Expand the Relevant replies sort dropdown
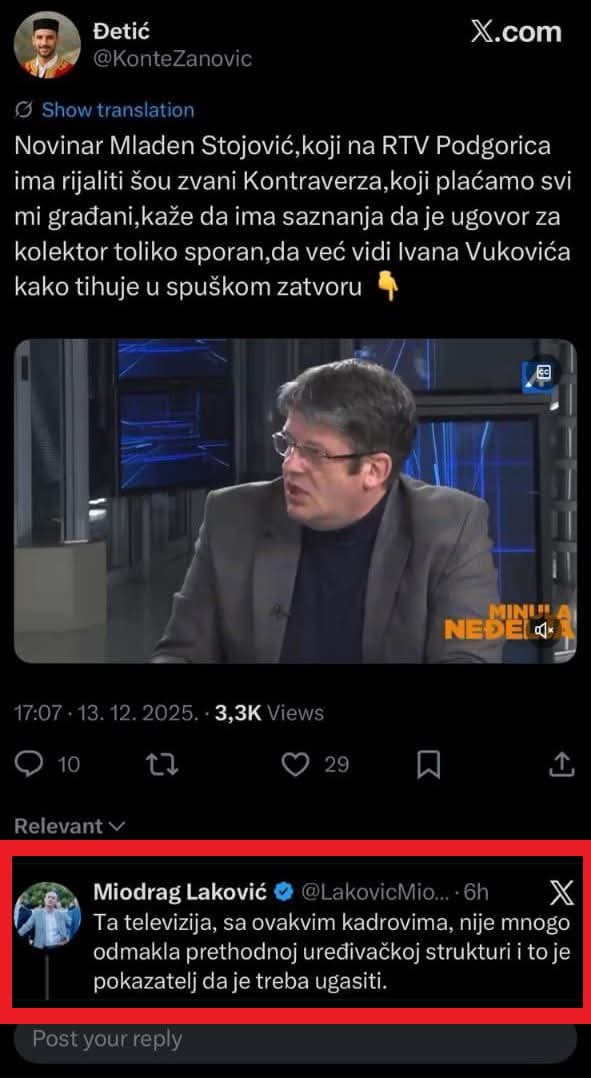 click(x=70, y=826)
